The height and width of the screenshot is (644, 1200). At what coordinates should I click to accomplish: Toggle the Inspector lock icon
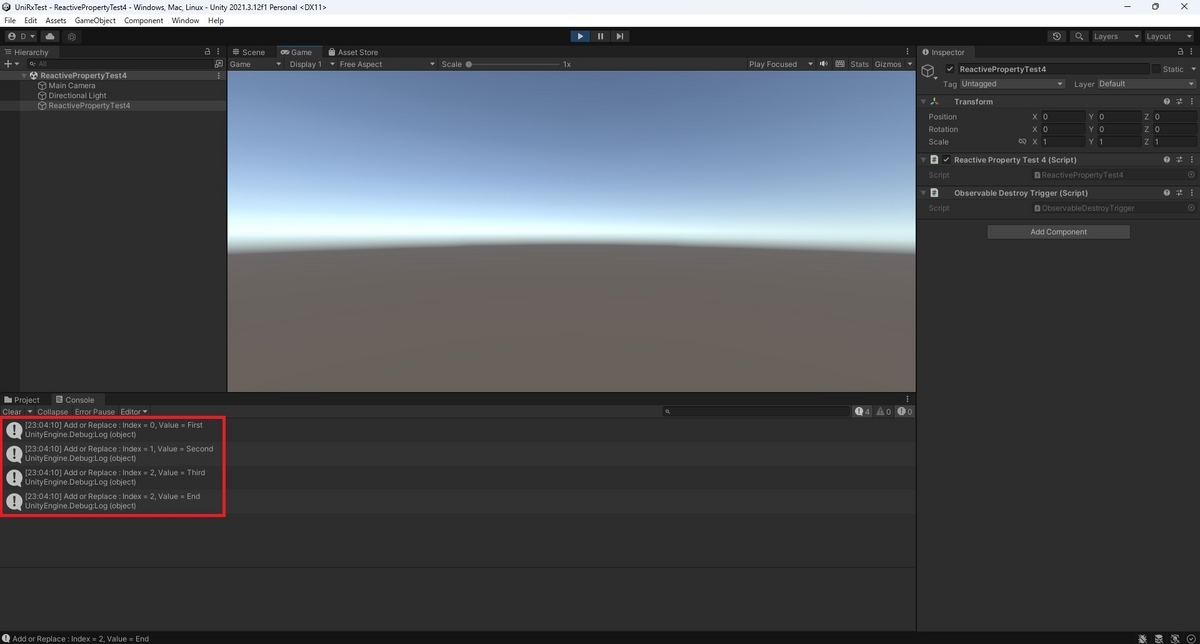(x=1180, y=52)
